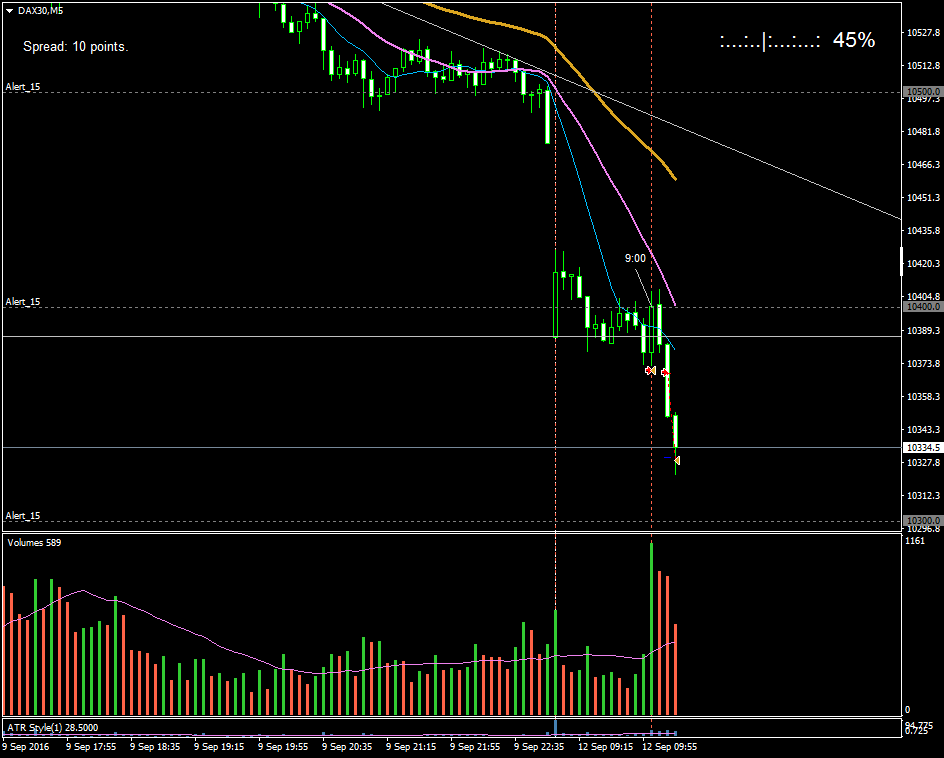Click the 12 Sep 09:15 time axis label

607,746
